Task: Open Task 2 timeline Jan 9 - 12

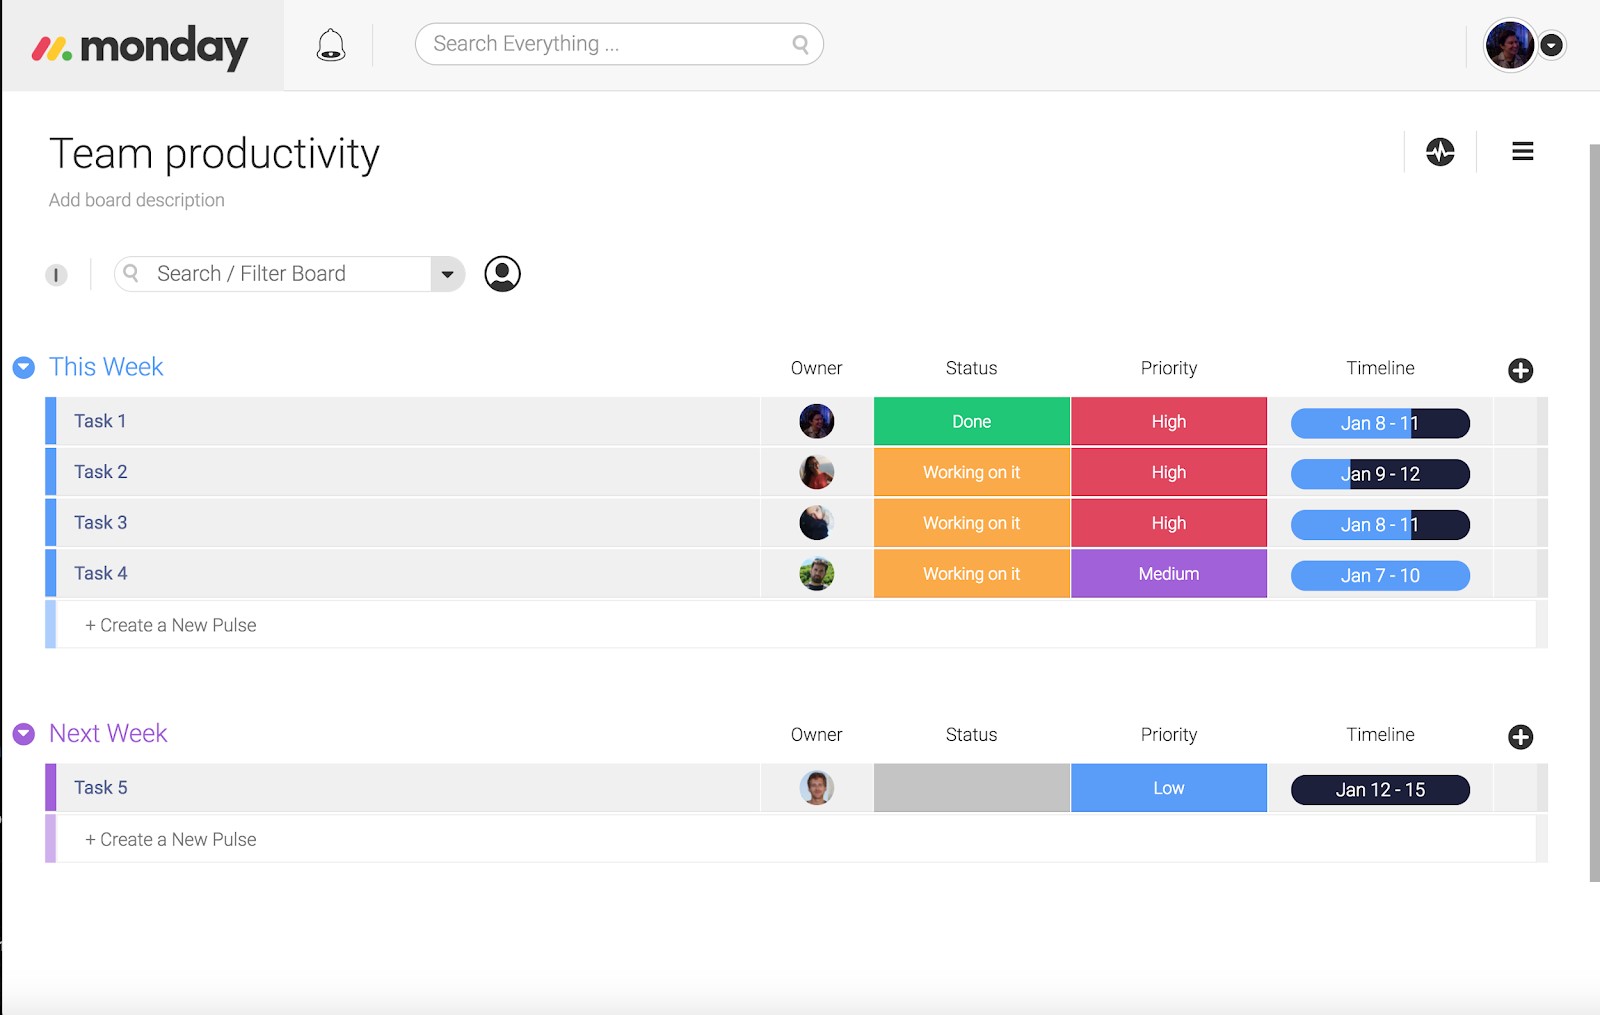Action: tap(1380, 474)
